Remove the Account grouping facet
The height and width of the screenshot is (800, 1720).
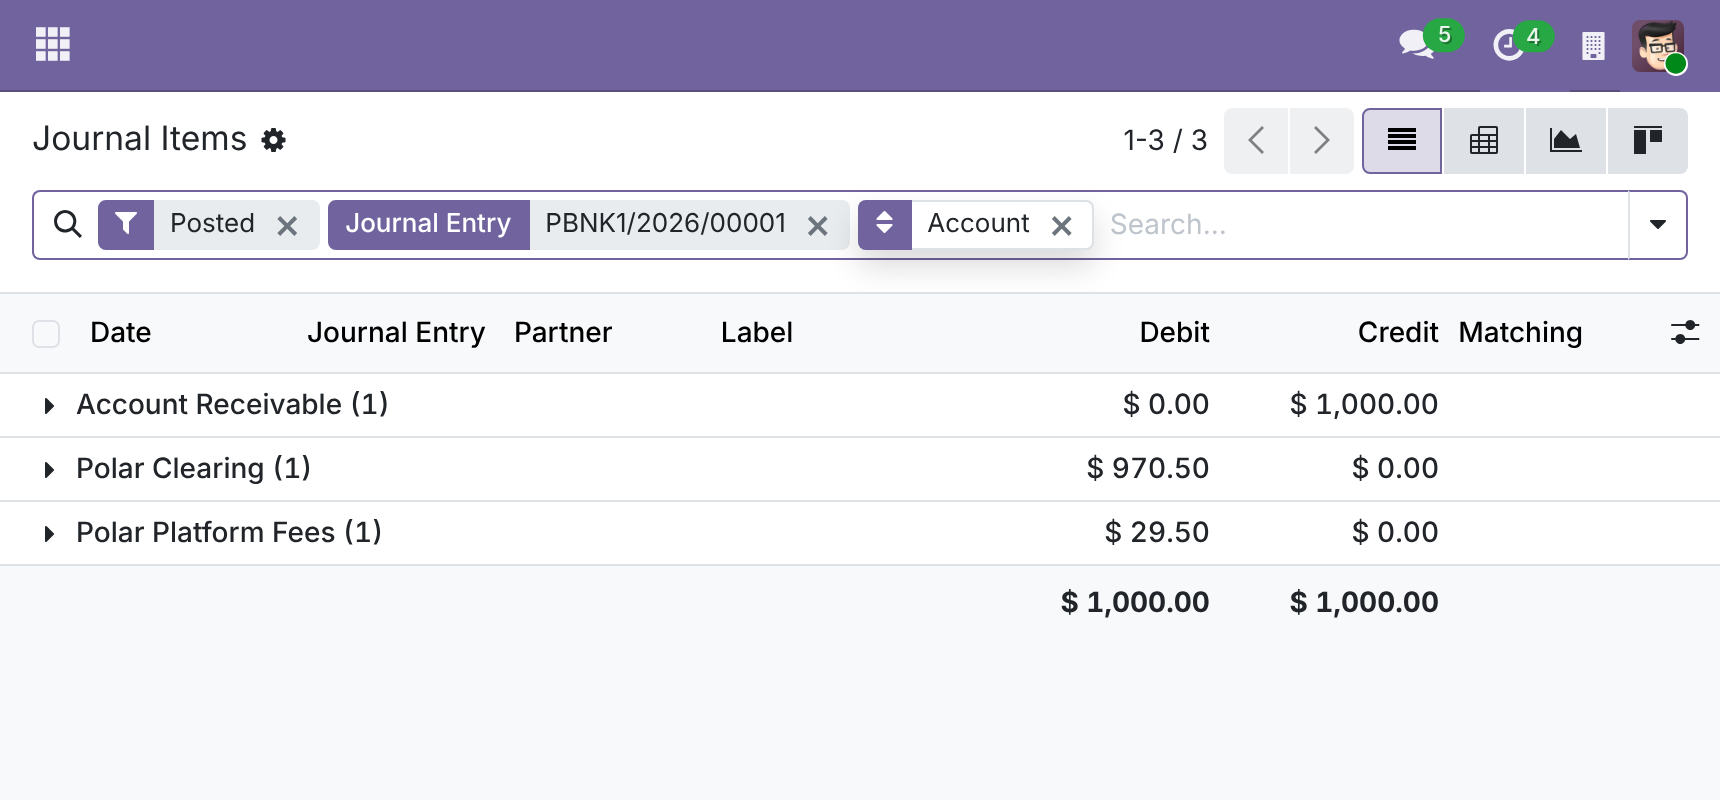pos(1062,226)
